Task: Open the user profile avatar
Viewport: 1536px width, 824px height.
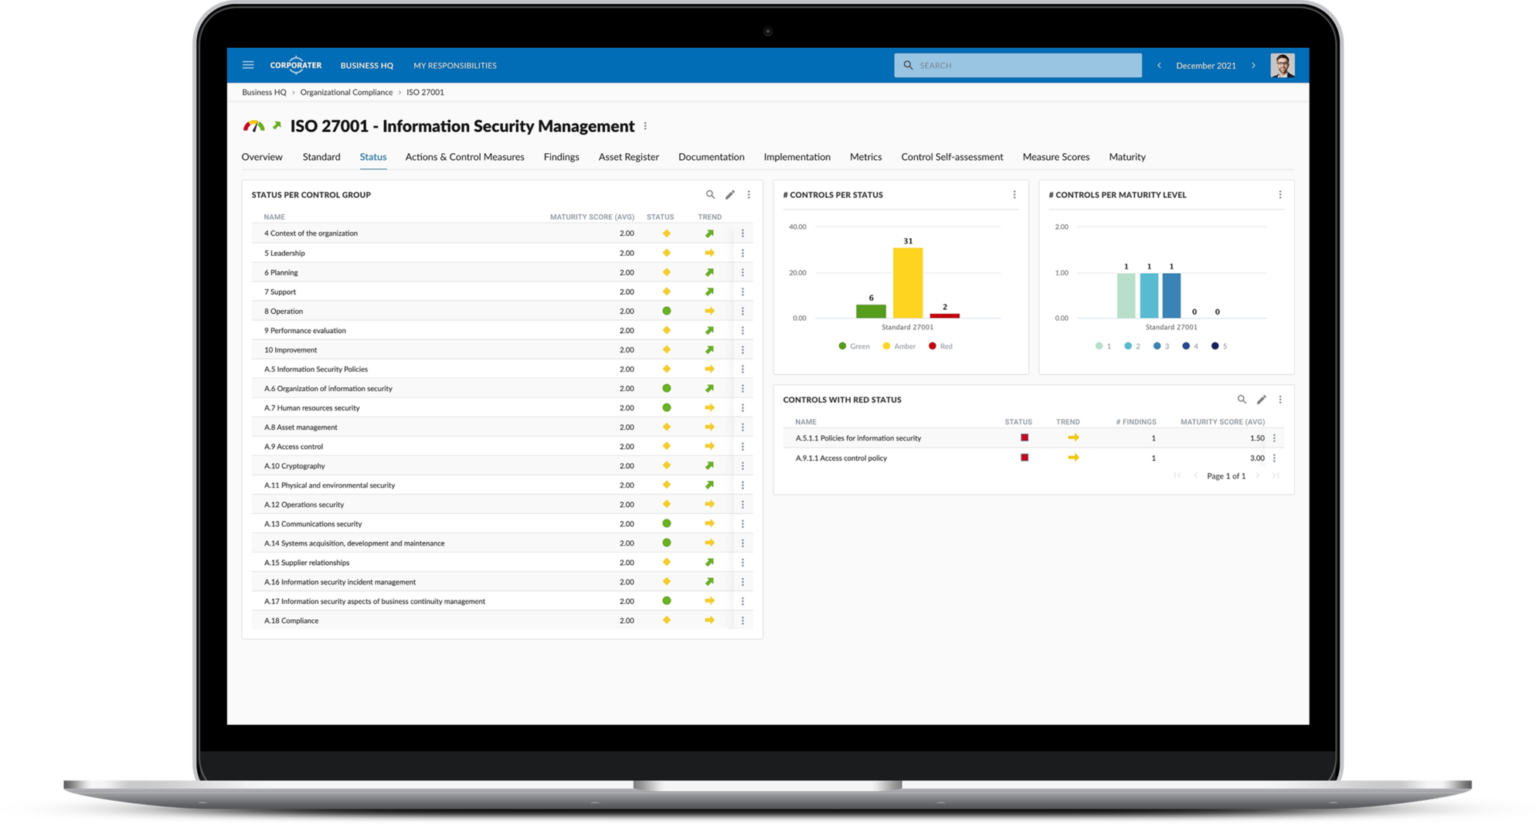Action: pos(1282,64)
